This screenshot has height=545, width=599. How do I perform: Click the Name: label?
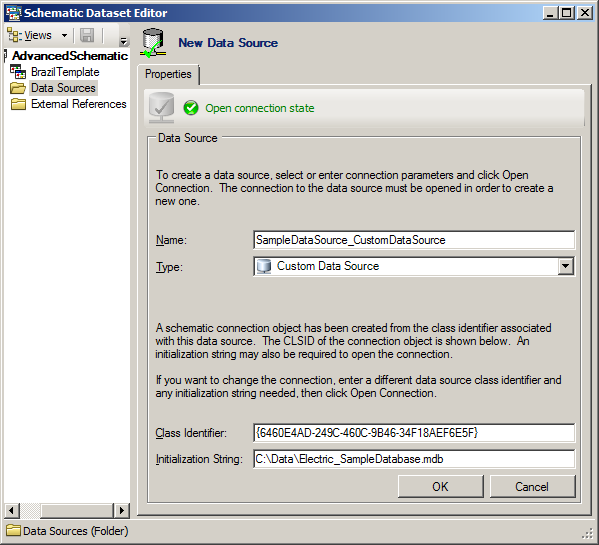tap(171, 240)
